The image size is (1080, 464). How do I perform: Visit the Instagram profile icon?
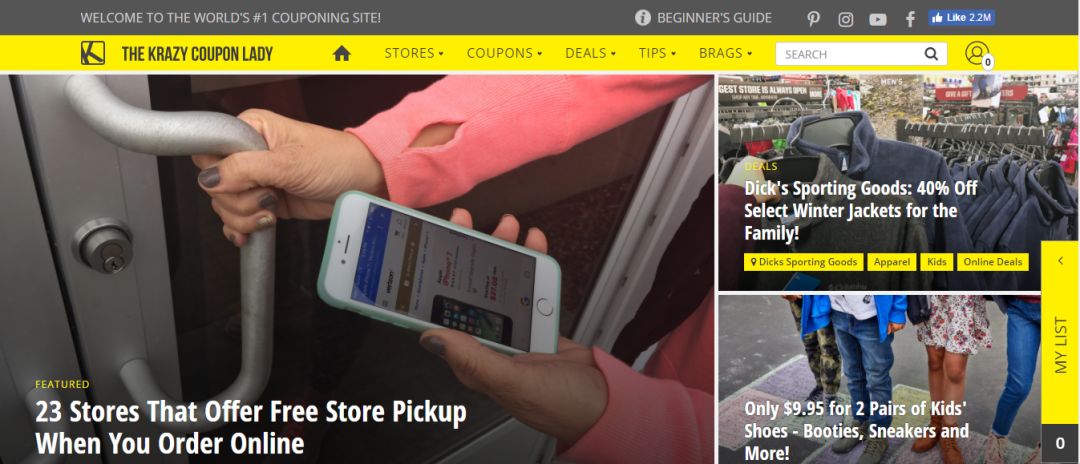tap(845, 19)
